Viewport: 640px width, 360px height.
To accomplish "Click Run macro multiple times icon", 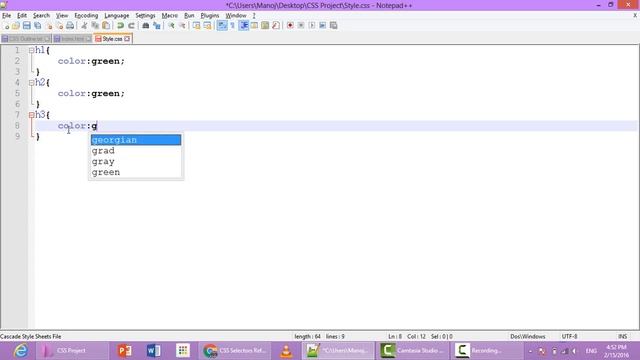I will click(x=322, y=26).
